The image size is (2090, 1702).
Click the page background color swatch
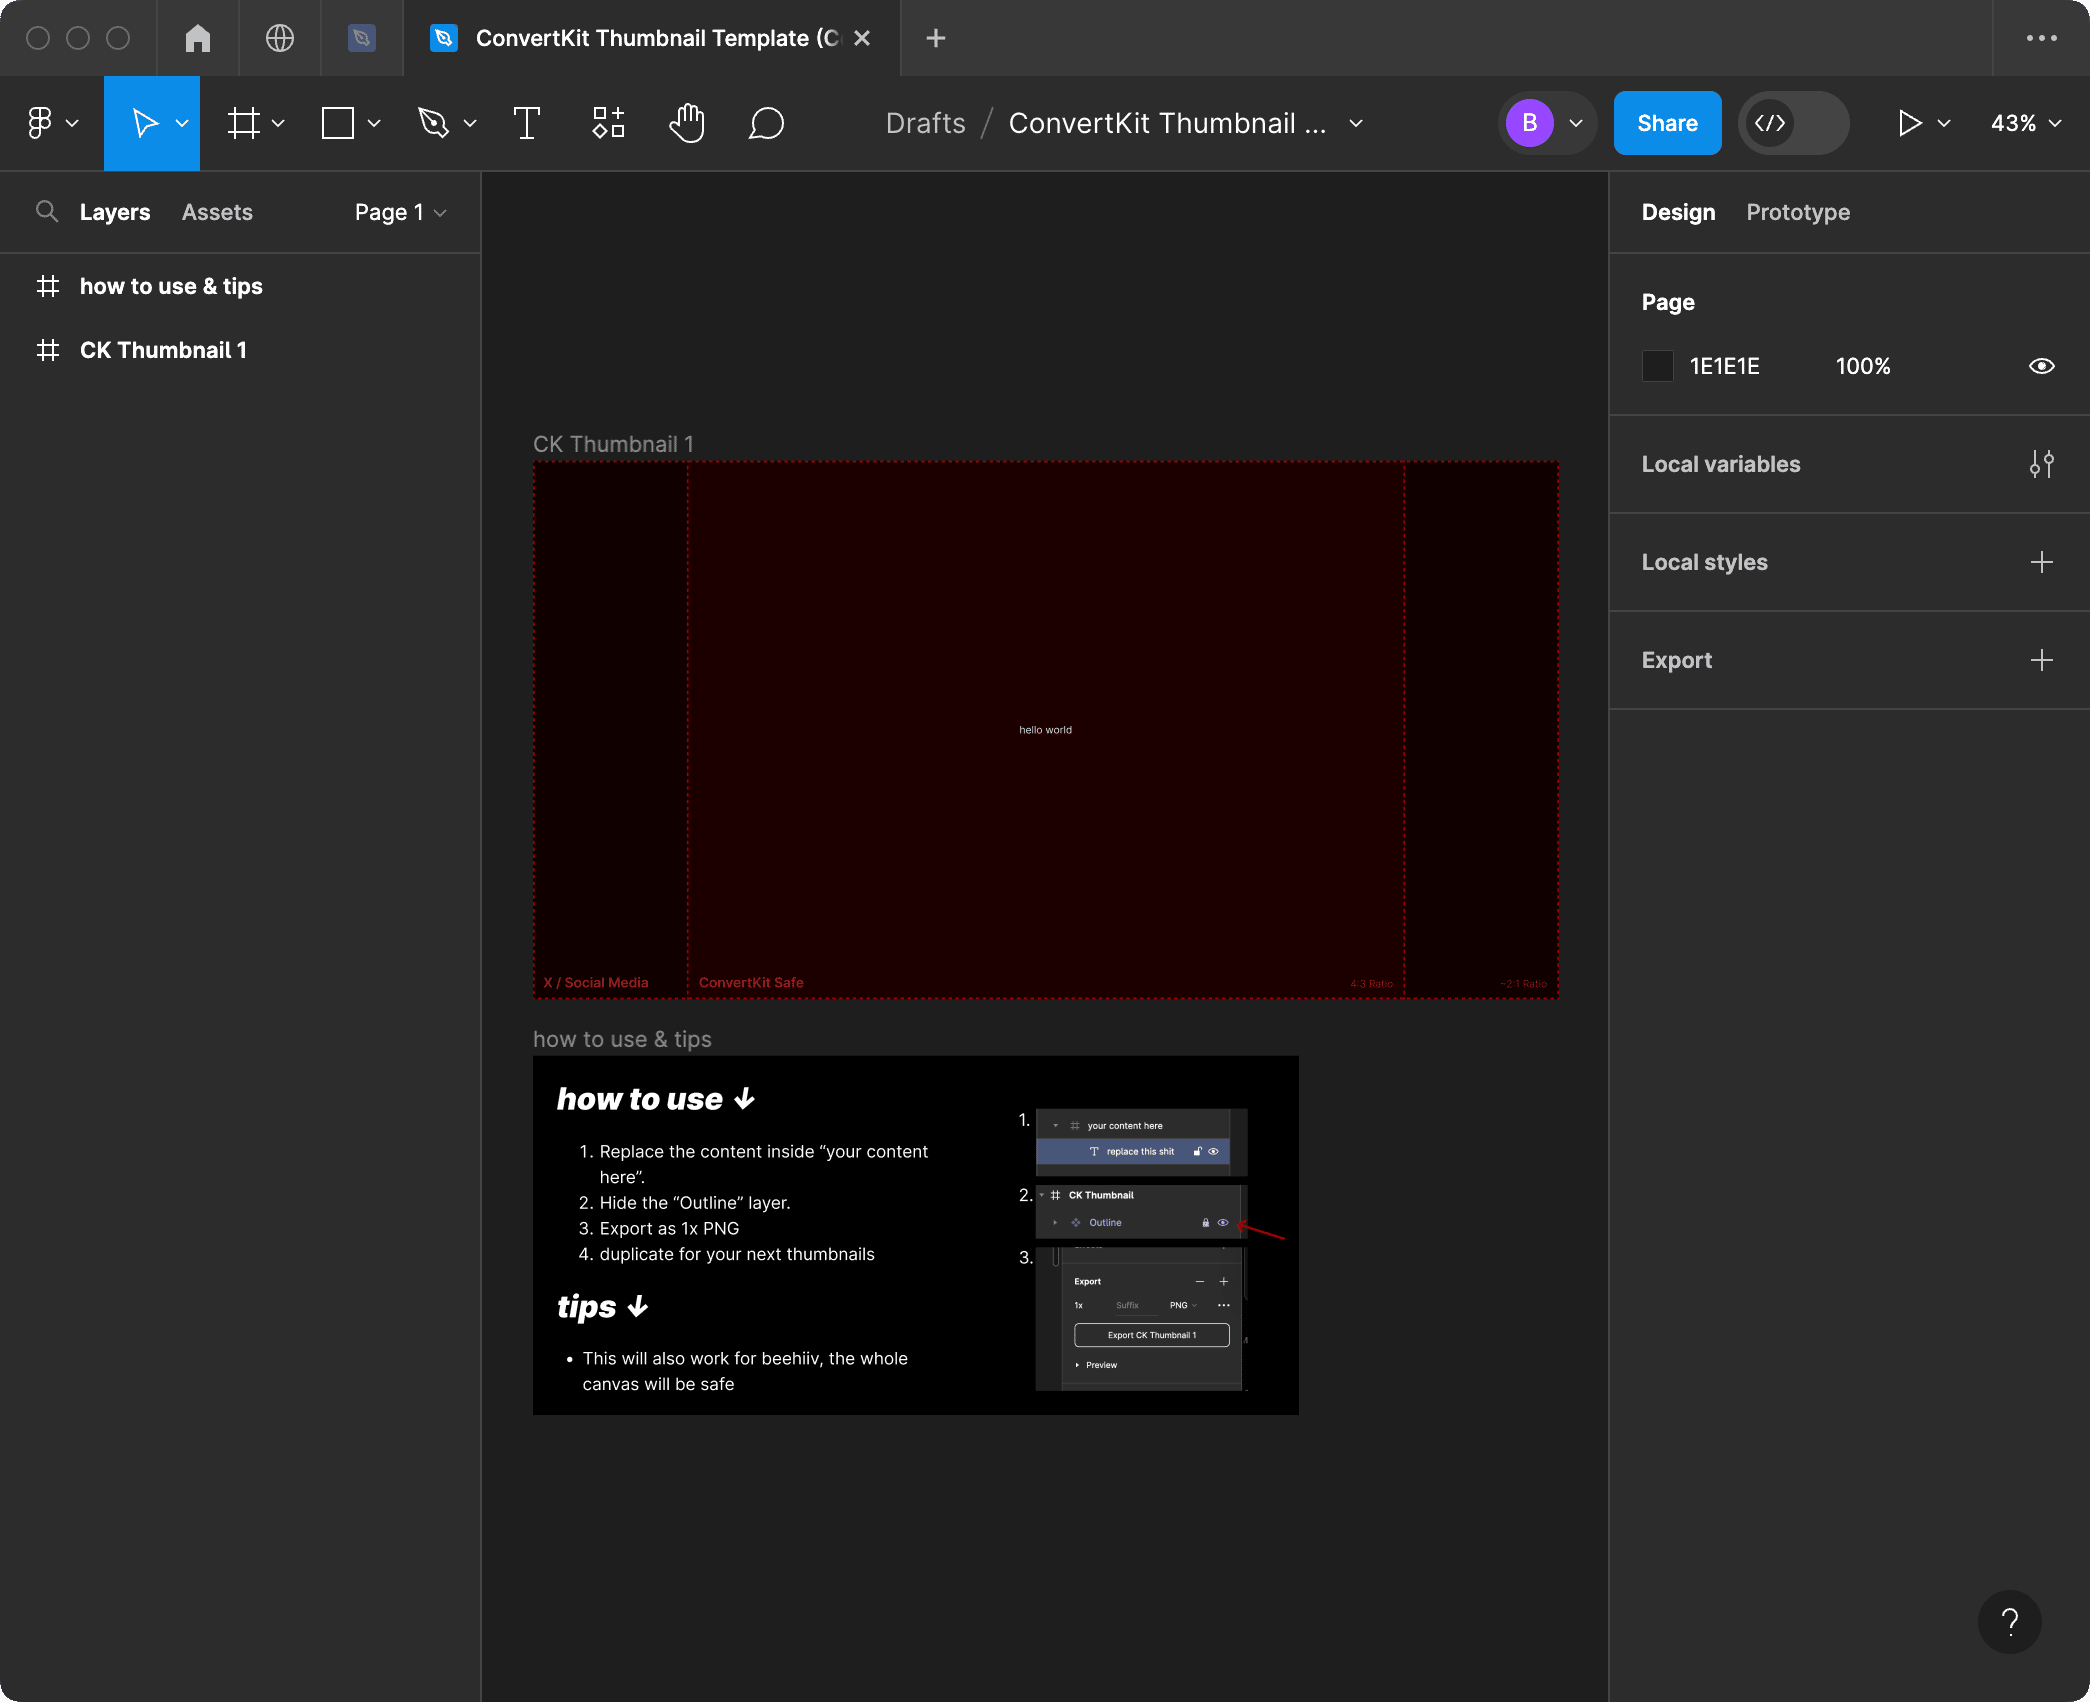[x=1657, y=366]
